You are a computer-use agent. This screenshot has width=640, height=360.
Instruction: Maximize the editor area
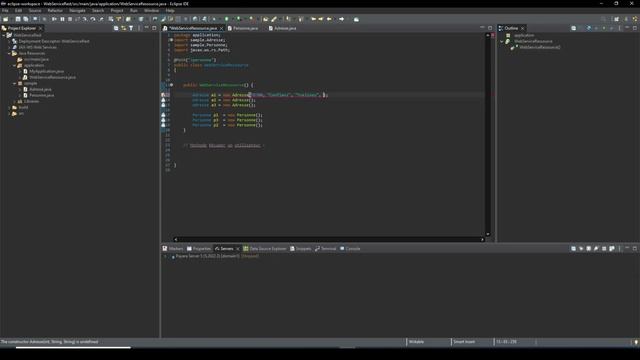pos(490,28)
